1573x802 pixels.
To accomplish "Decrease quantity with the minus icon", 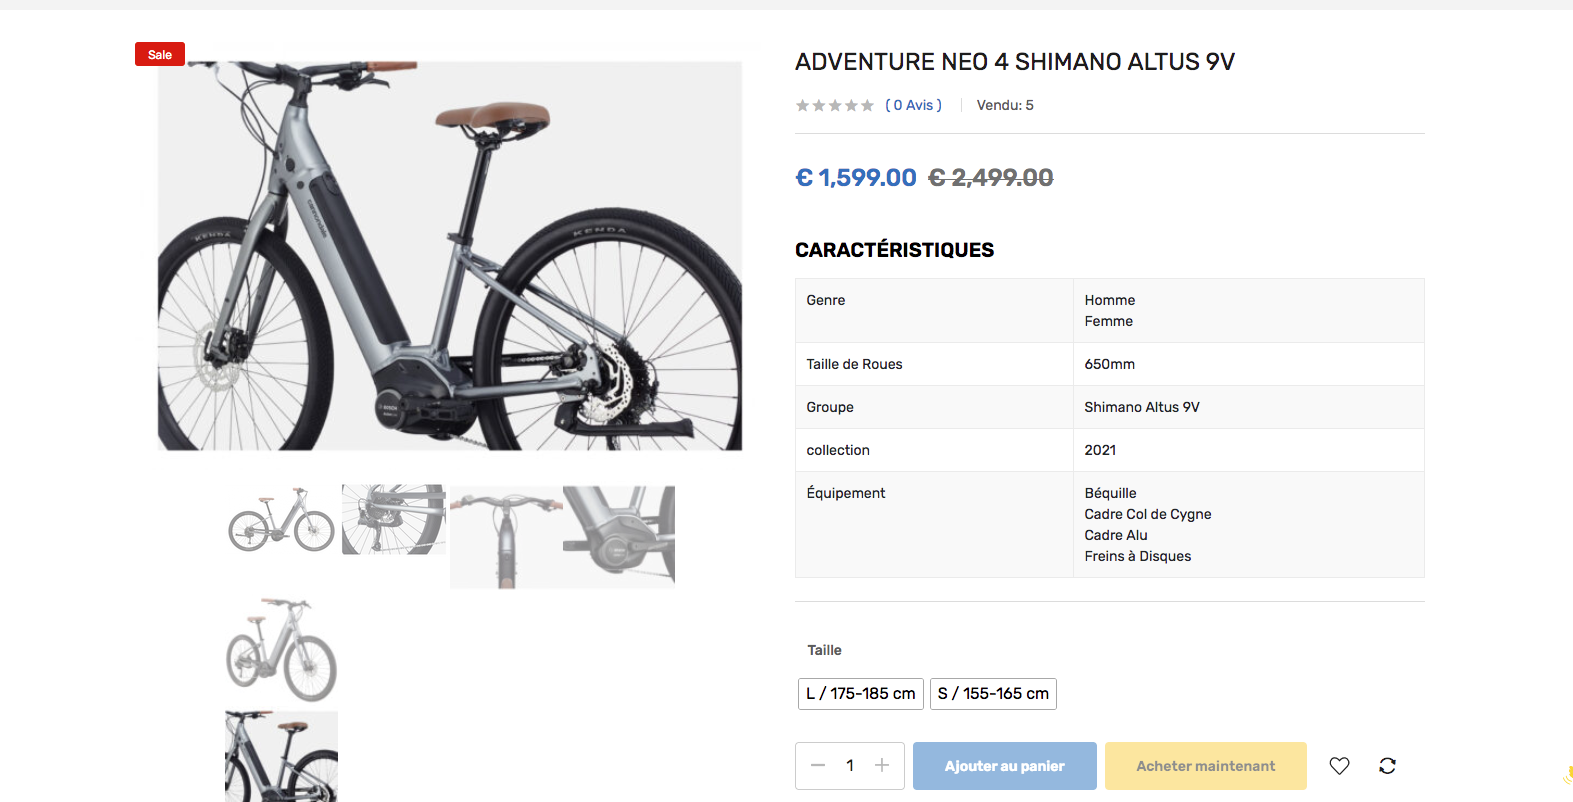I will point(818,766).
